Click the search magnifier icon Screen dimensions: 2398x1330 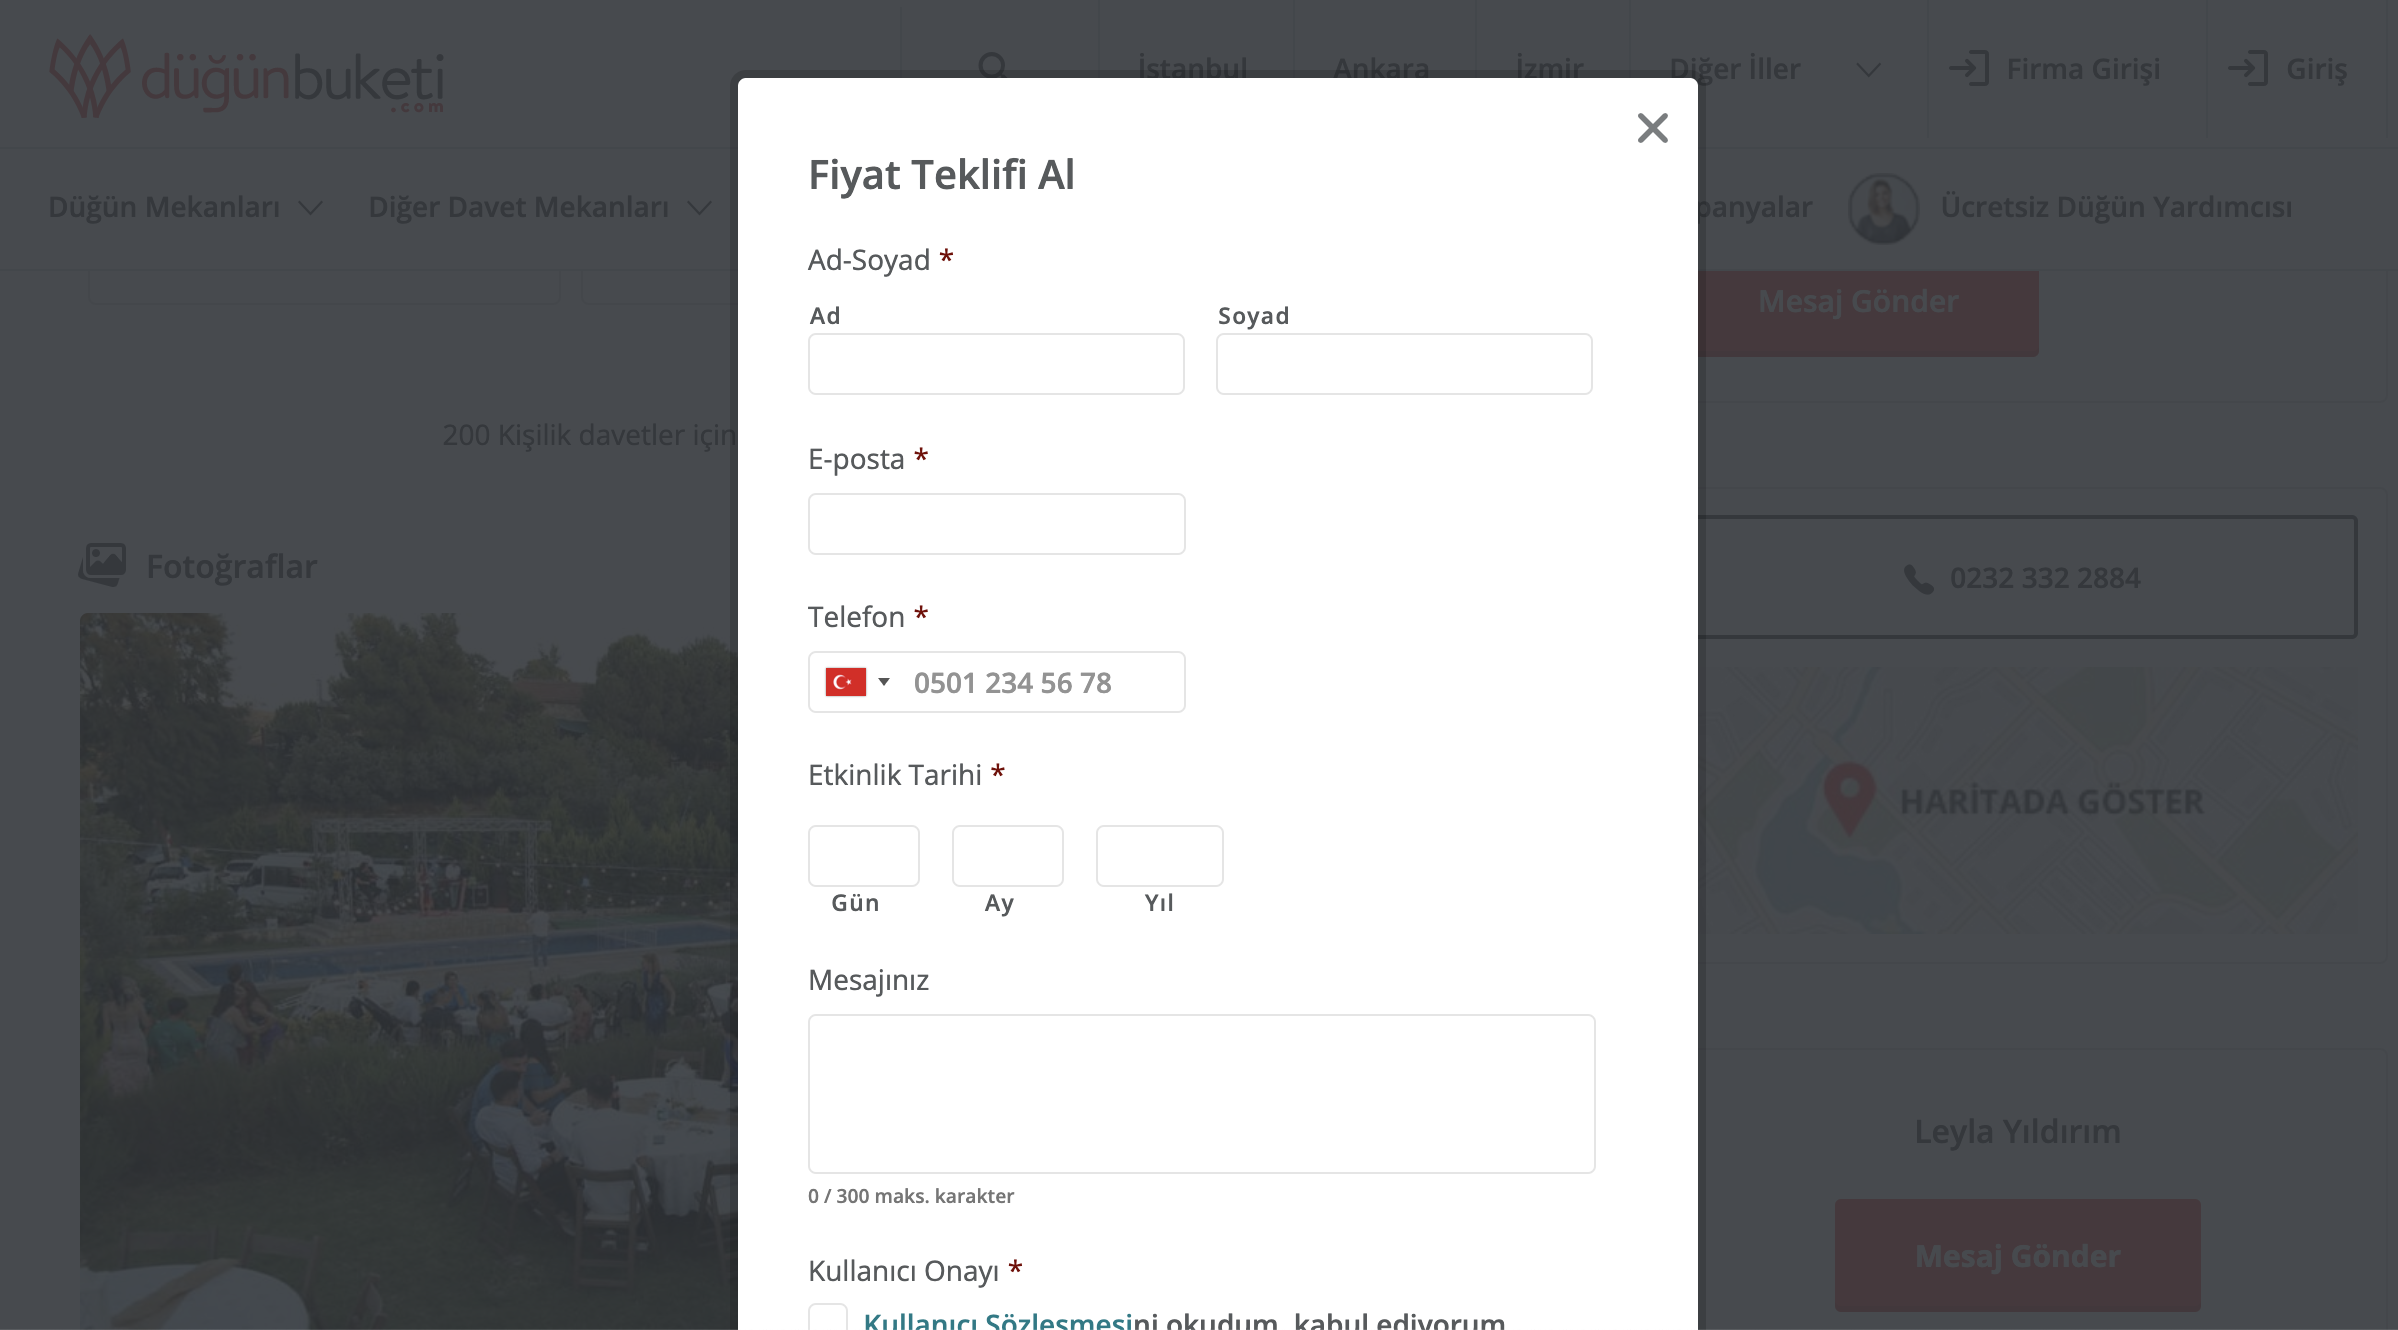pos(992,66)
